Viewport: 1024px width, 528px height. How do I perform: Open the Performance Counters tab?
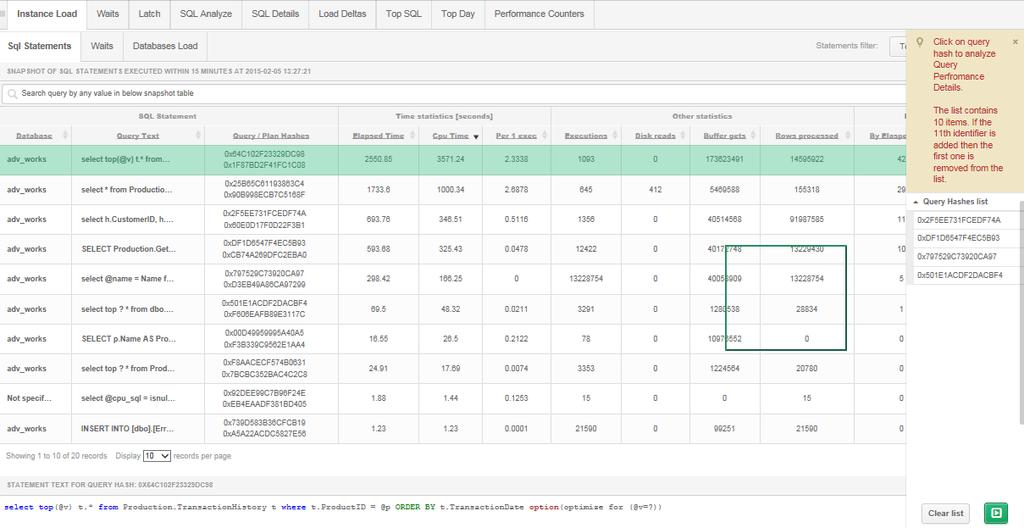pos(539,14)
